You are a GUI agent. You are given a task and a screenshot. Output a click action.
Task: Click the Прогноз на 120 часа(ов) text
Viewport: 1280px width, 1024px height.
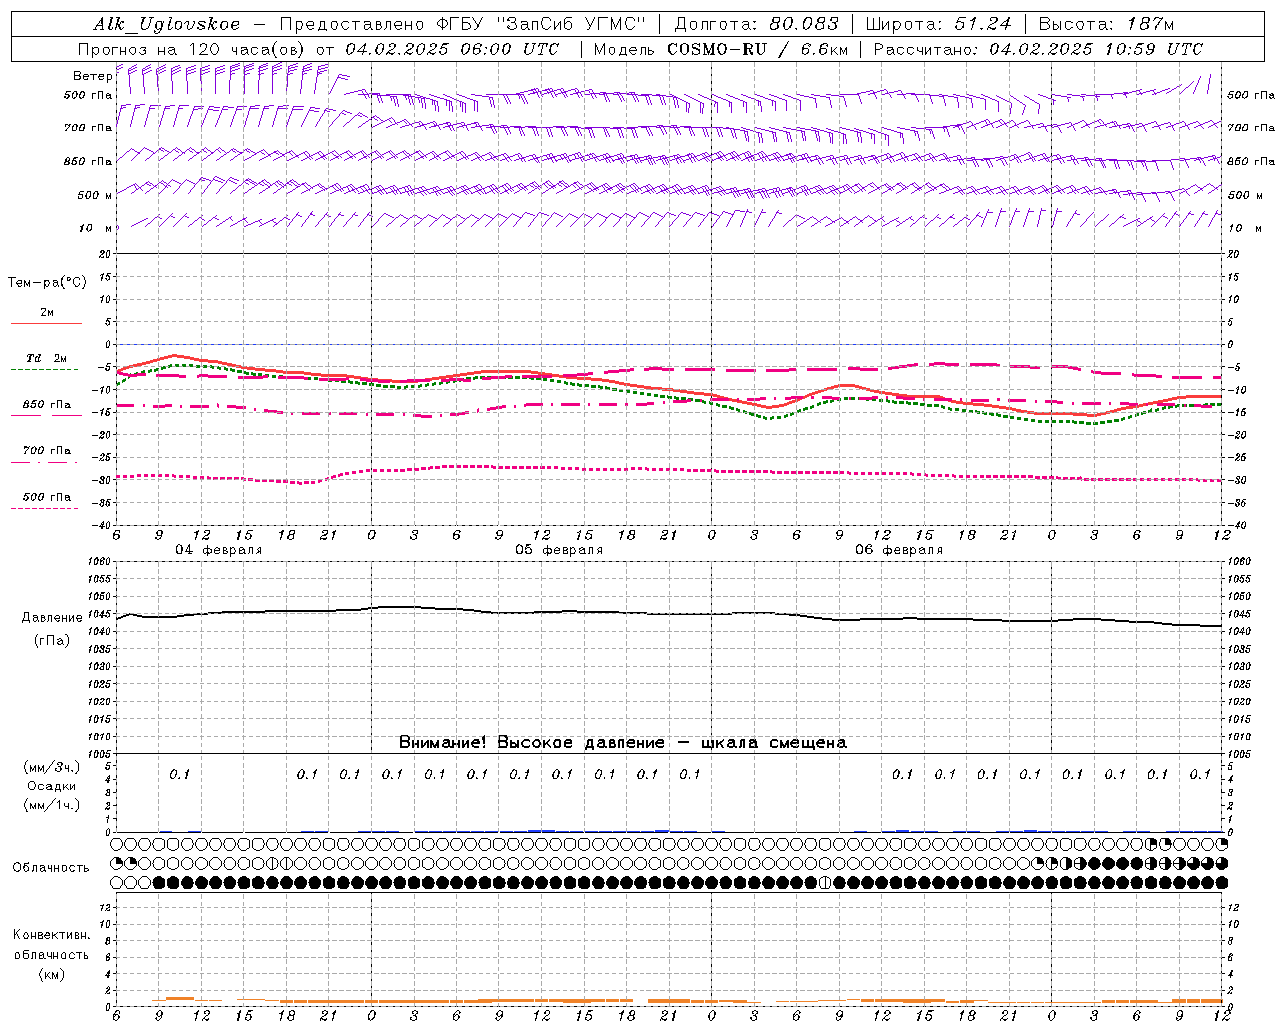pyautogui.click(x=191, y=49)
